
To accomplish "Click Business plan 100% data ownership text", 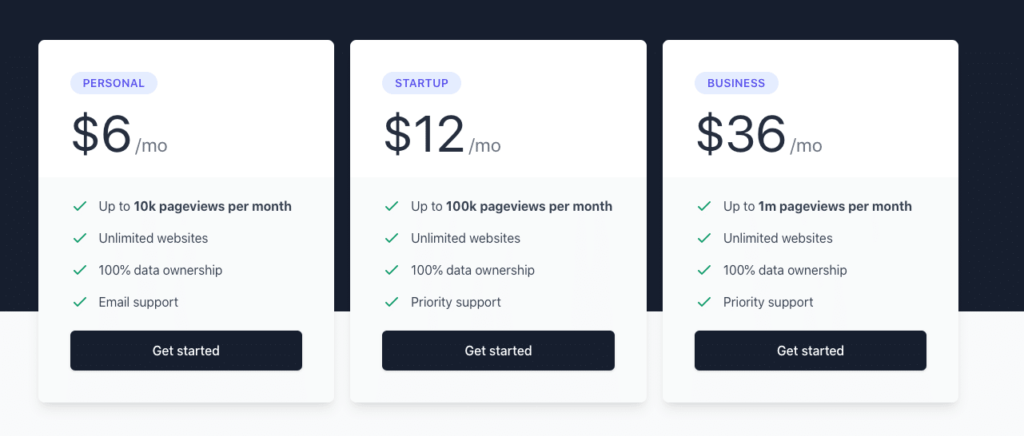I will 785,270.
